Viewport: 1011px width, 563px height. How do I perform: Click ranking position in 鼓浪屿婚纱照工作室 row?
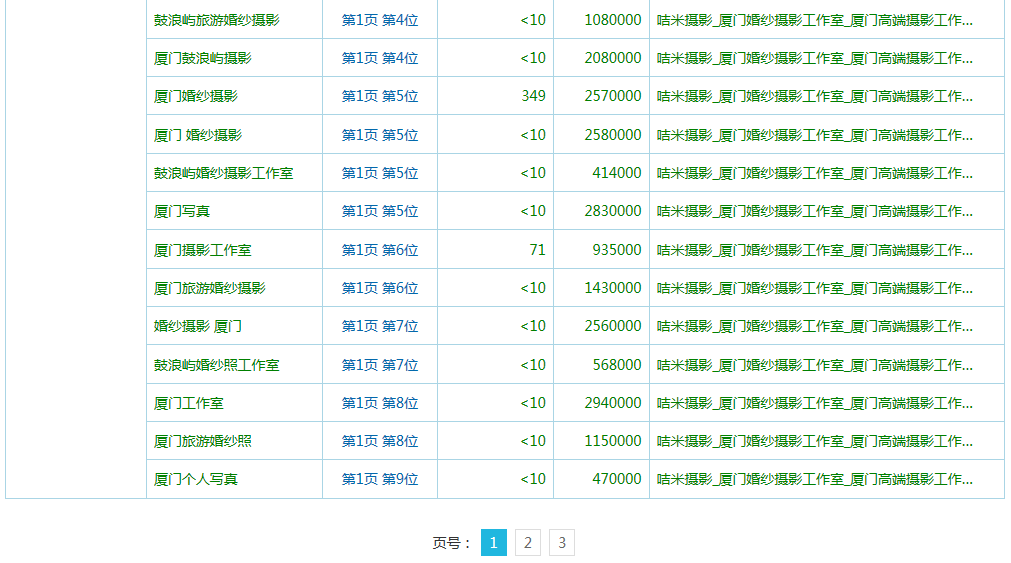(379, 365)
